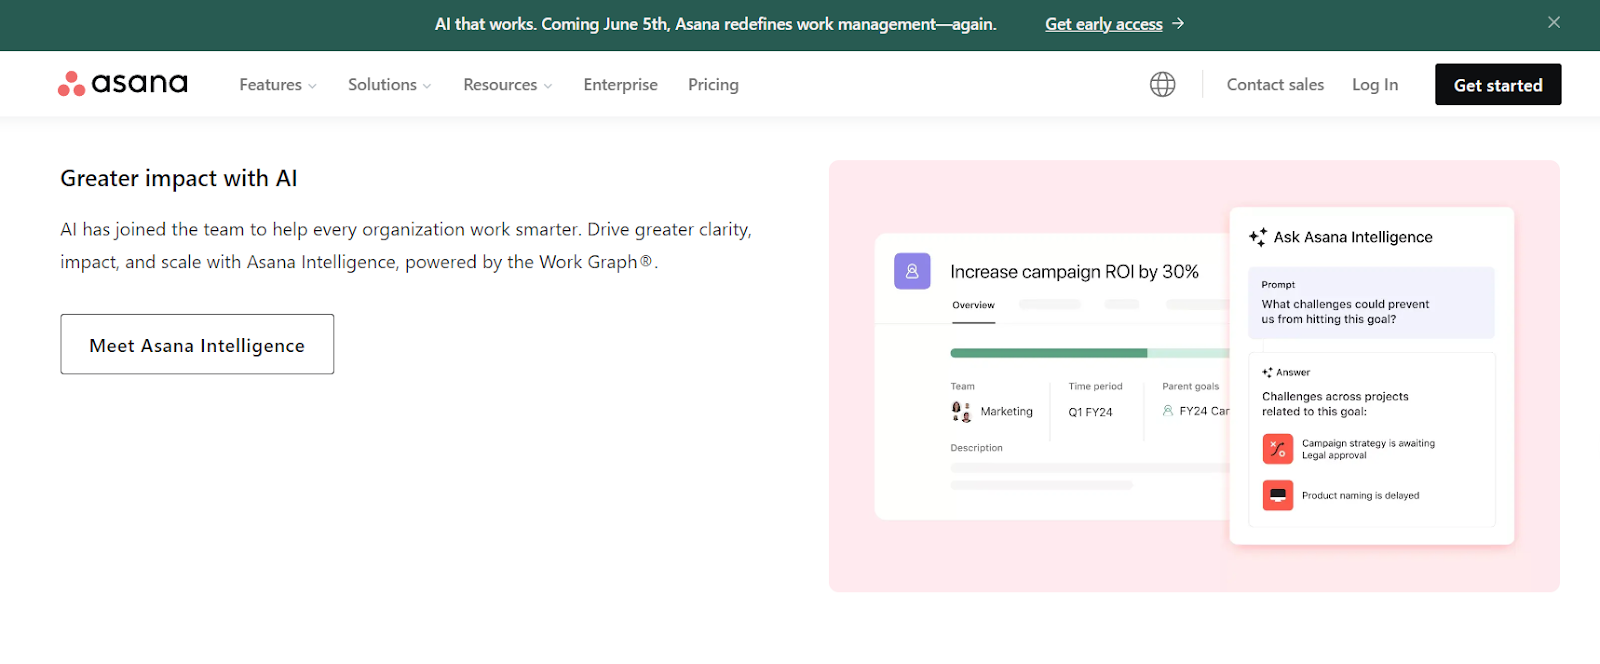This screenshot has height=664, width=1600.
Task: Click the Product naming is delayed text
Action: click(1360, 496)
